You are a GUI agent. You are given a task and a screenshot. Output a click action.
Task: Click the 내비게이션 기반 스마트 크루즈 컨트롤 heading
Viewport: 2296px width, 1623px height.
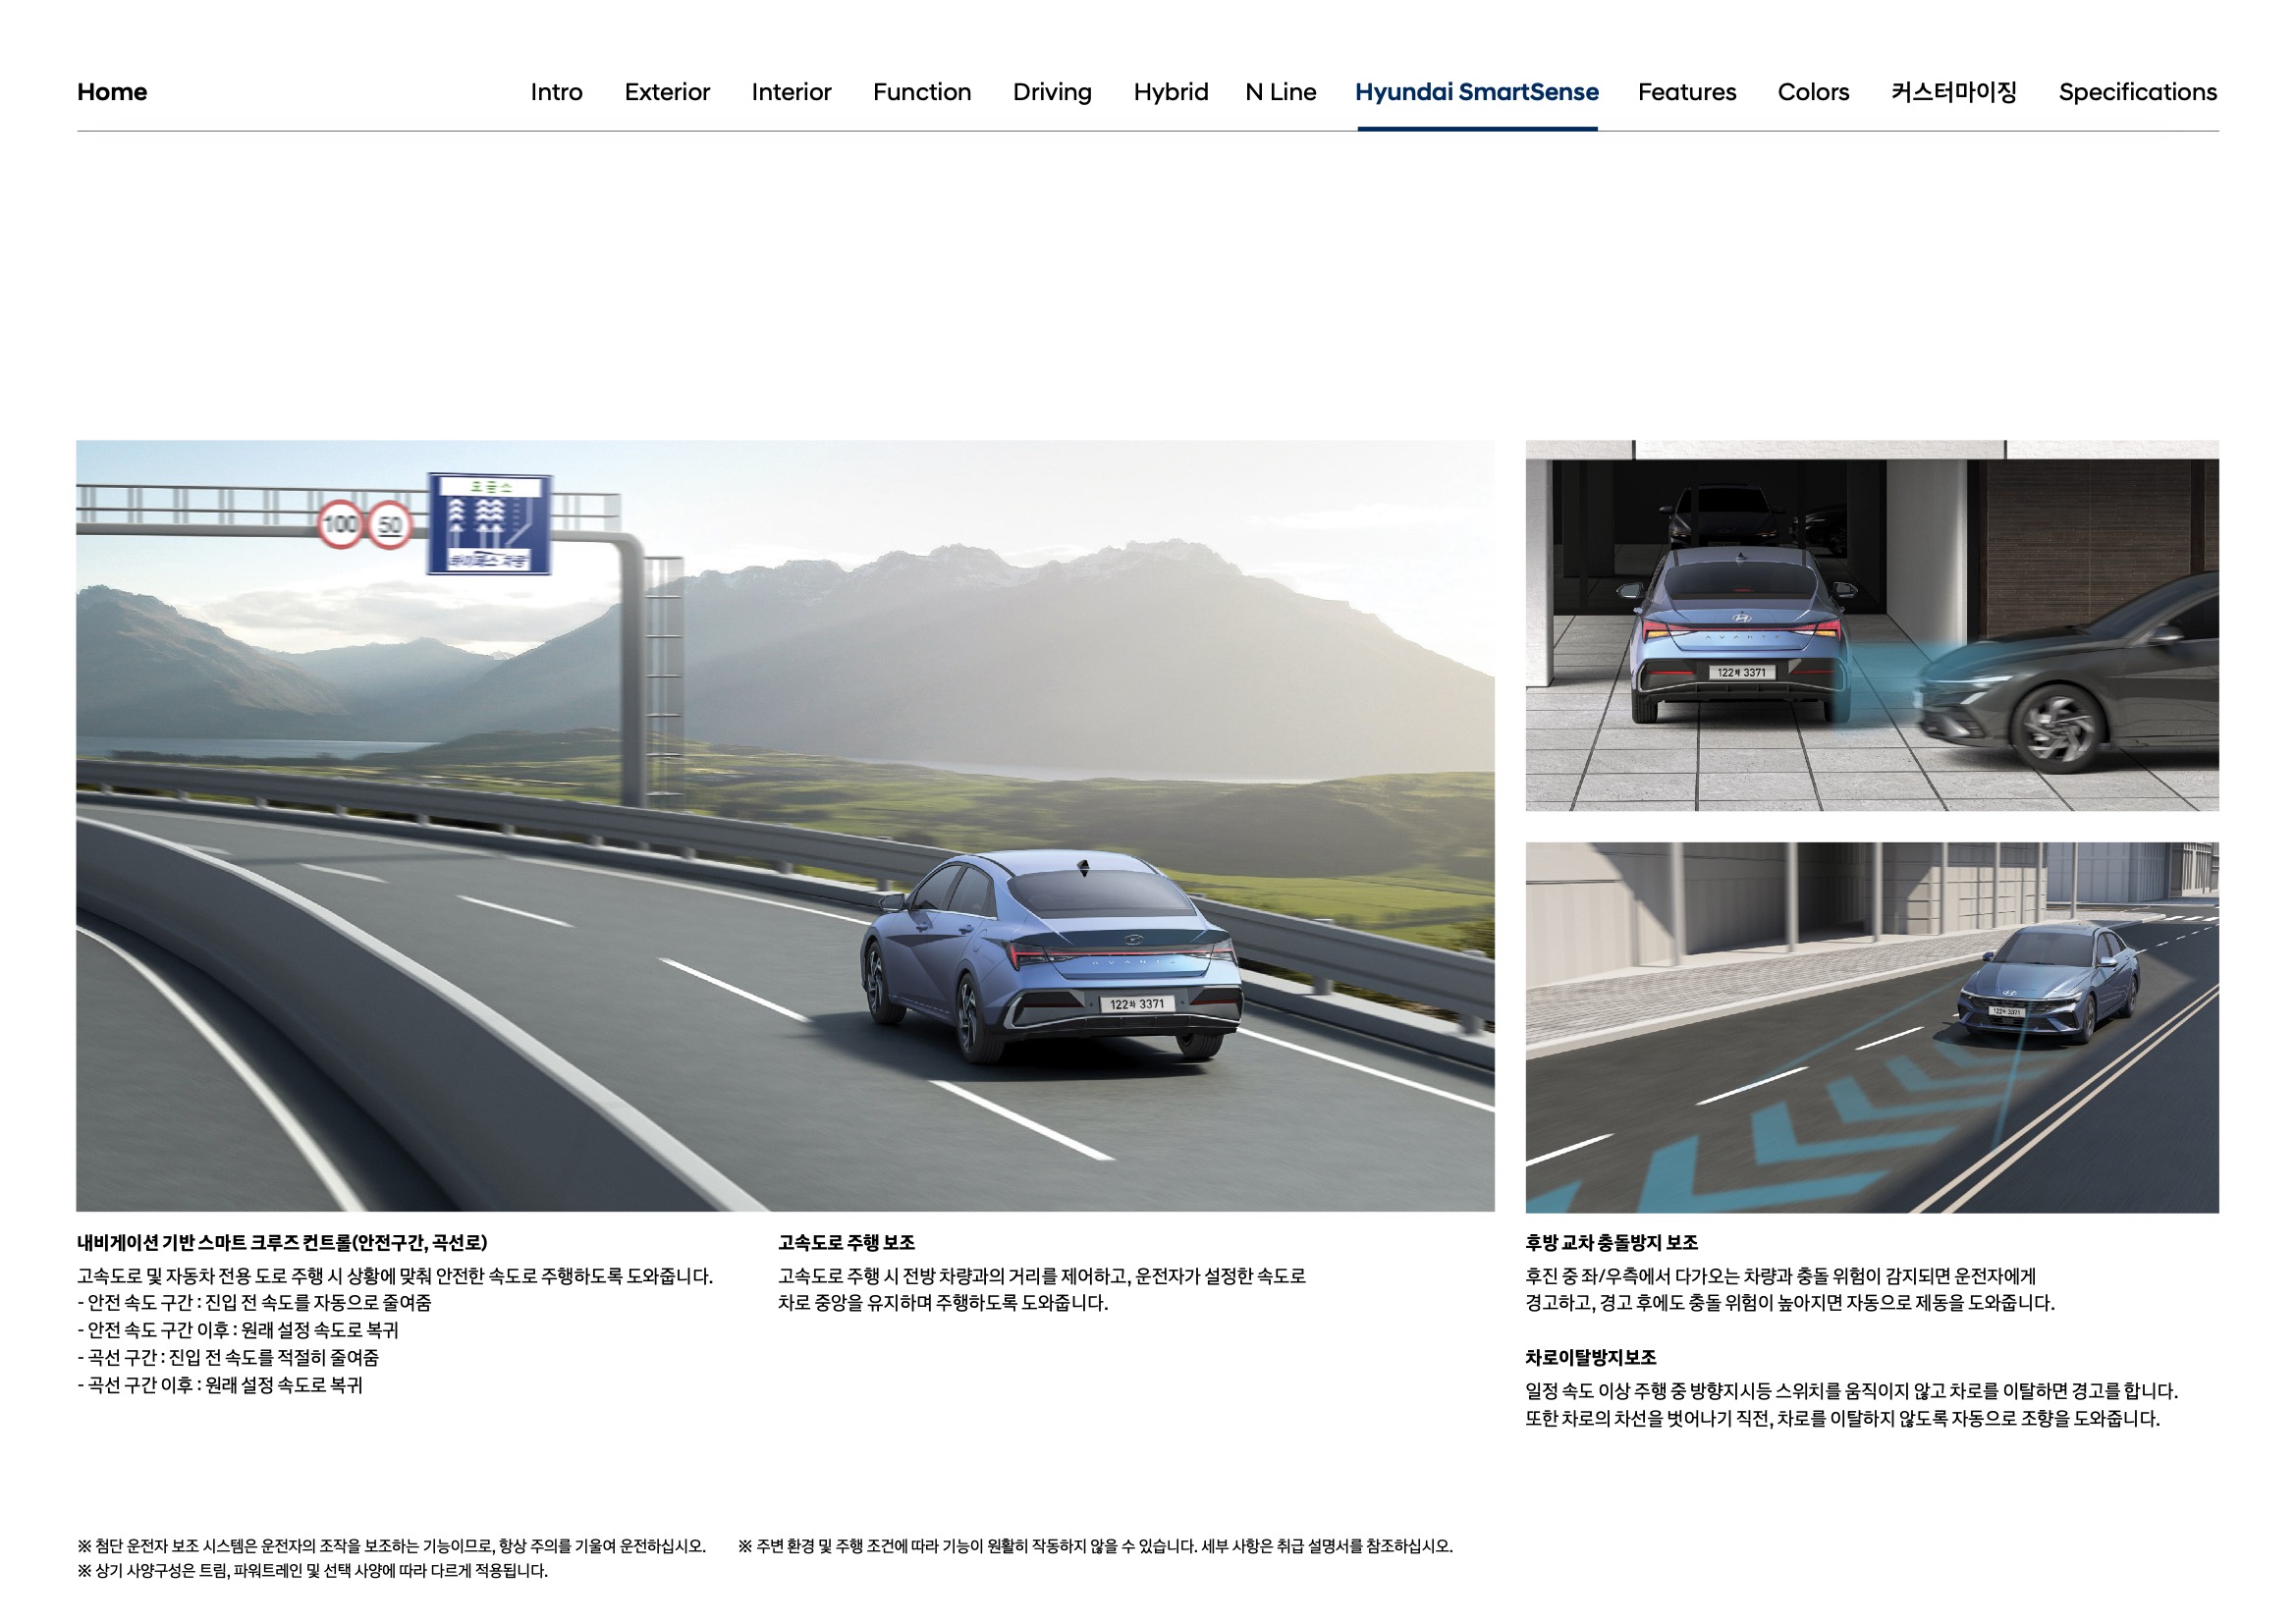coord(282,1242)
